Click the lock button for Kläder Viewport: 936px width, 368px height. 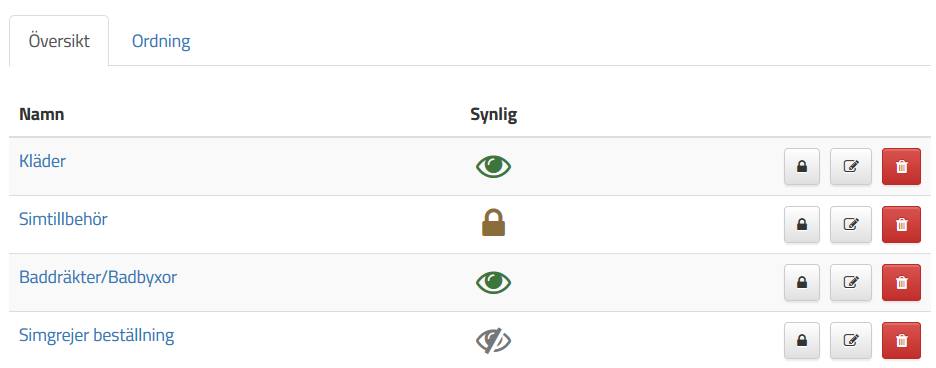click(802, 167)
